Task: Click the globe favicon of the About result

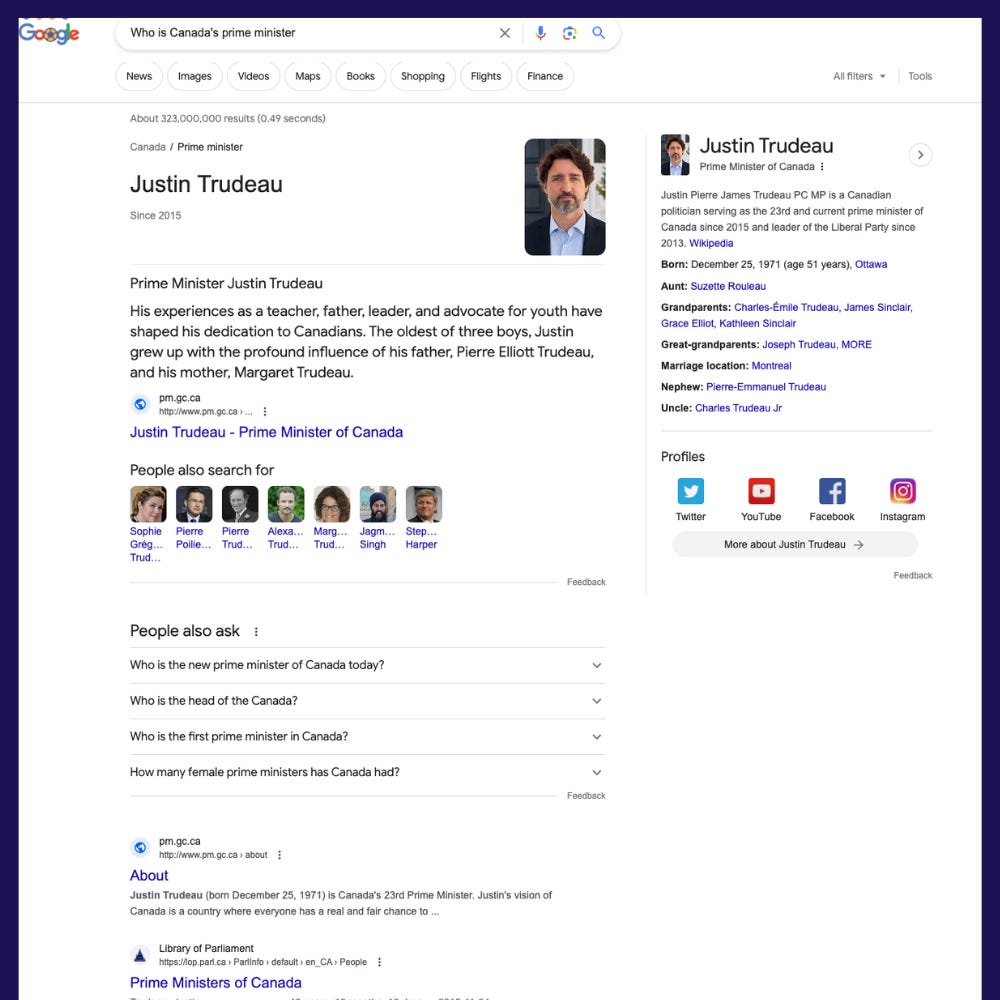Action: [x=140, y=848]
